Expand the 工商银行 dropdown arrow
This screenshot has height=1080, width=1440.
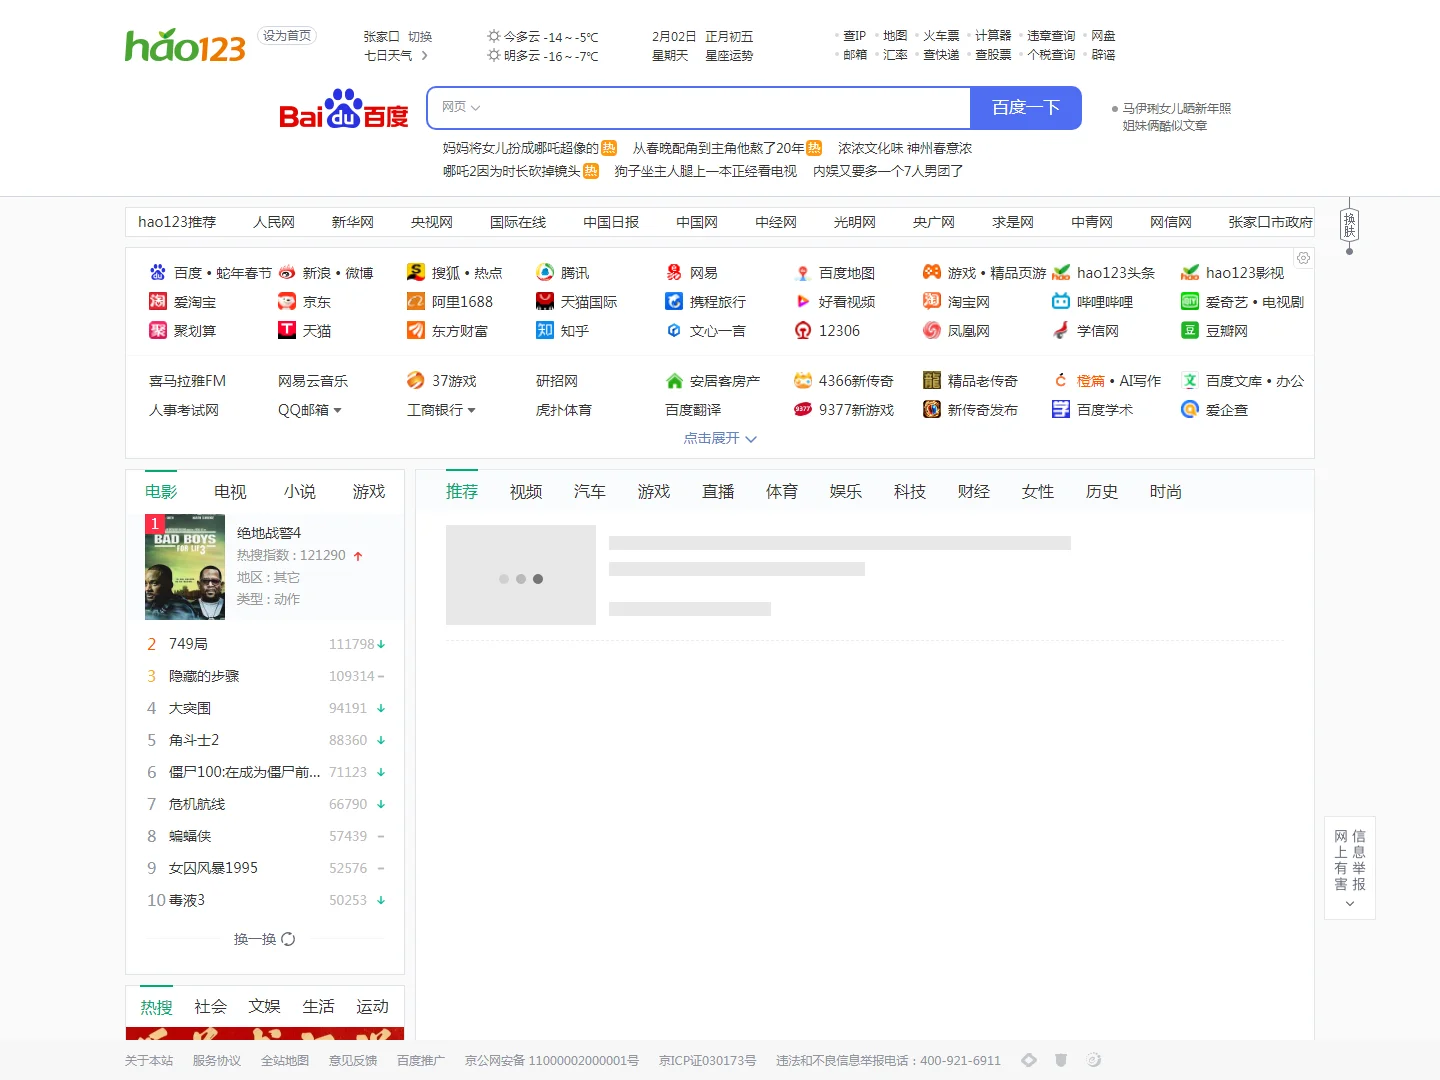[x=471, y=410]
